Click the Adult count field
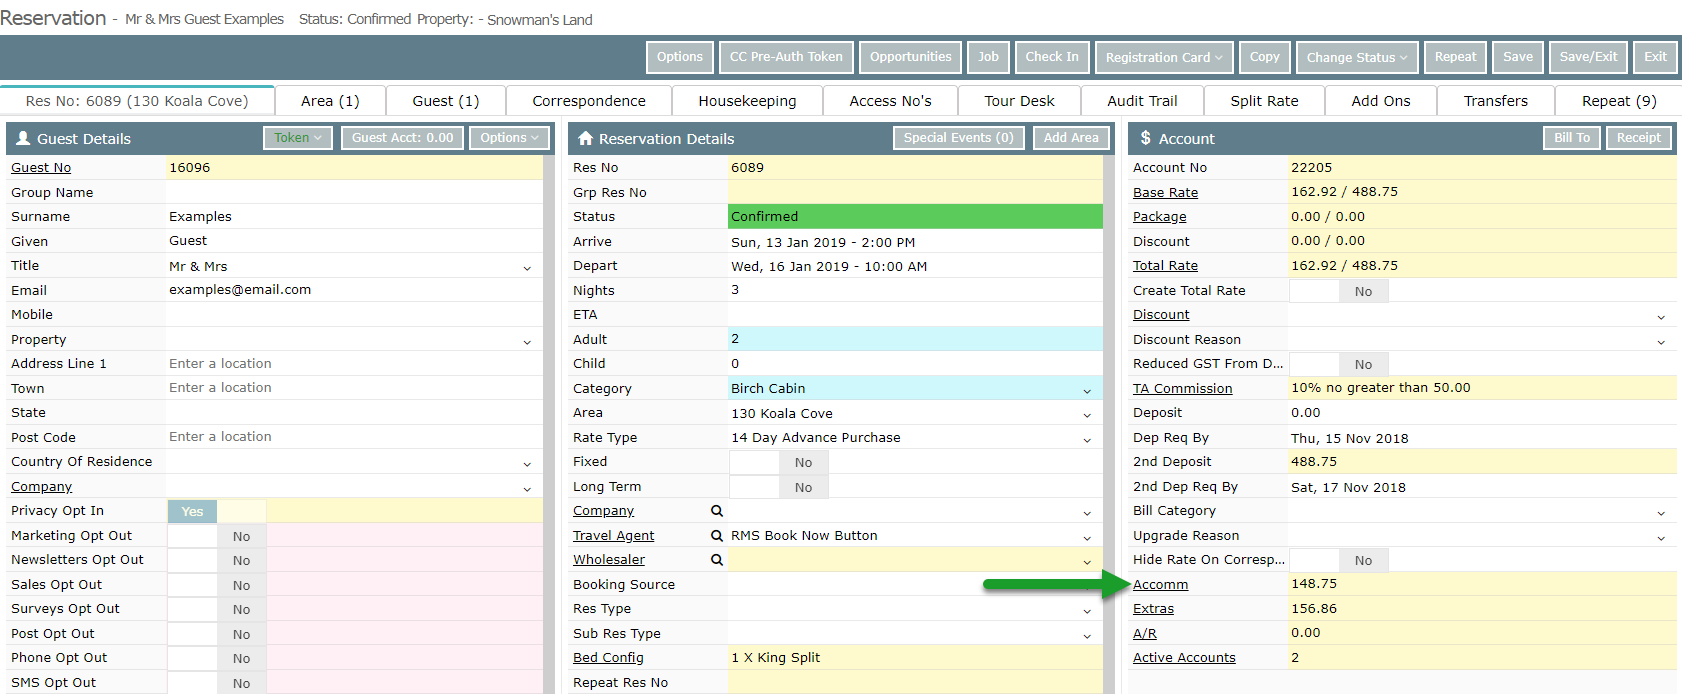 915,339
